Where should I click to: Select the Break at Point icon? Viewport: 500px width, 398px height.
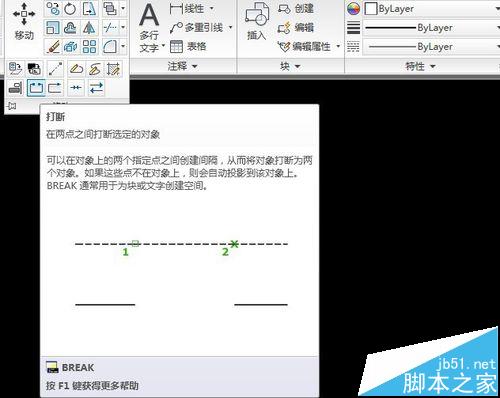pyautogui.click(x=55, y=88)
